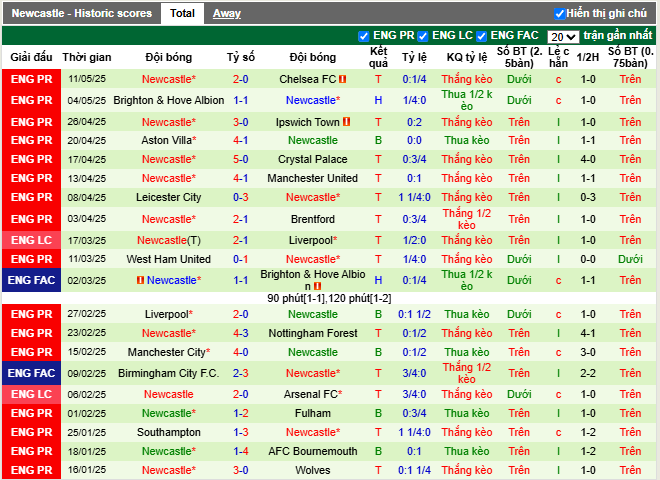Click the 4-3 score against Nottingham Forest

click(241, 333)
